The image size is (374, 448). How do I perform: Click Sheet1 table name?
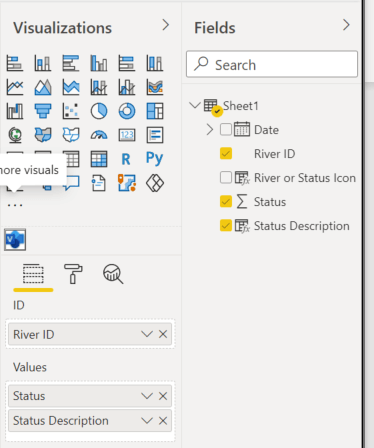[241, 106]
